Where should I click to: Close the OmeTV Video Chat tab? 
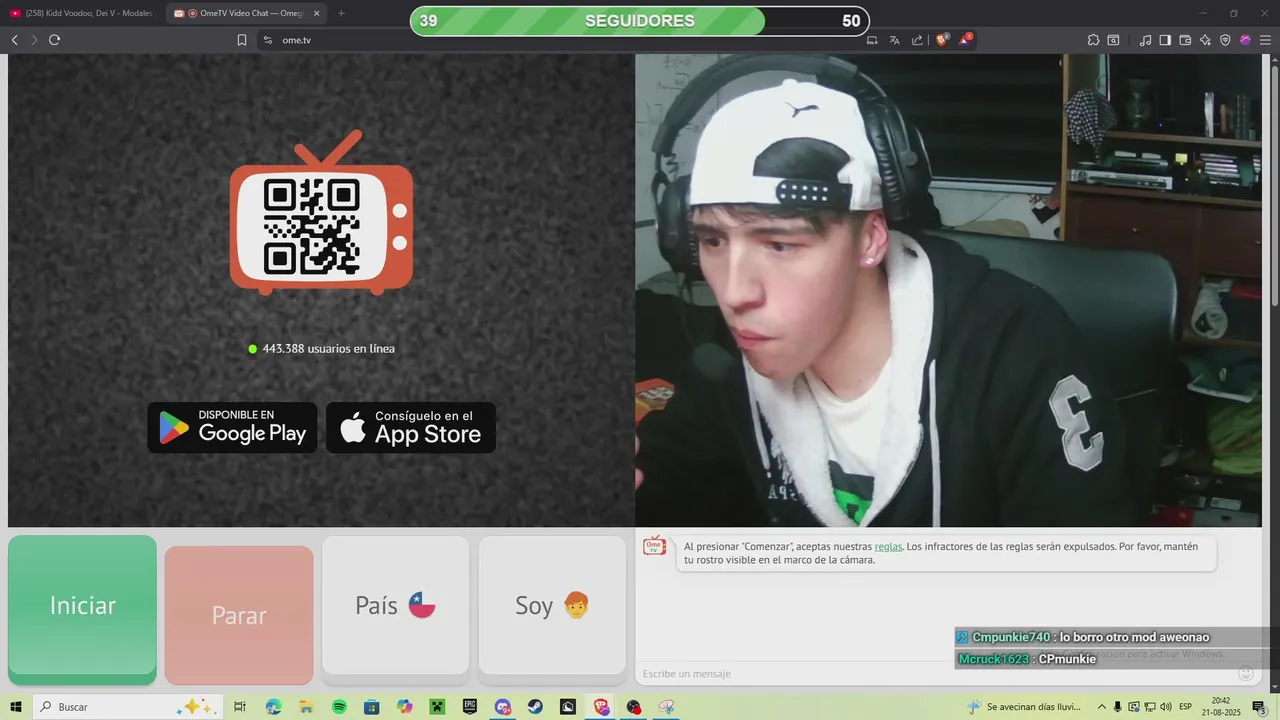click(x=317, y=13)
